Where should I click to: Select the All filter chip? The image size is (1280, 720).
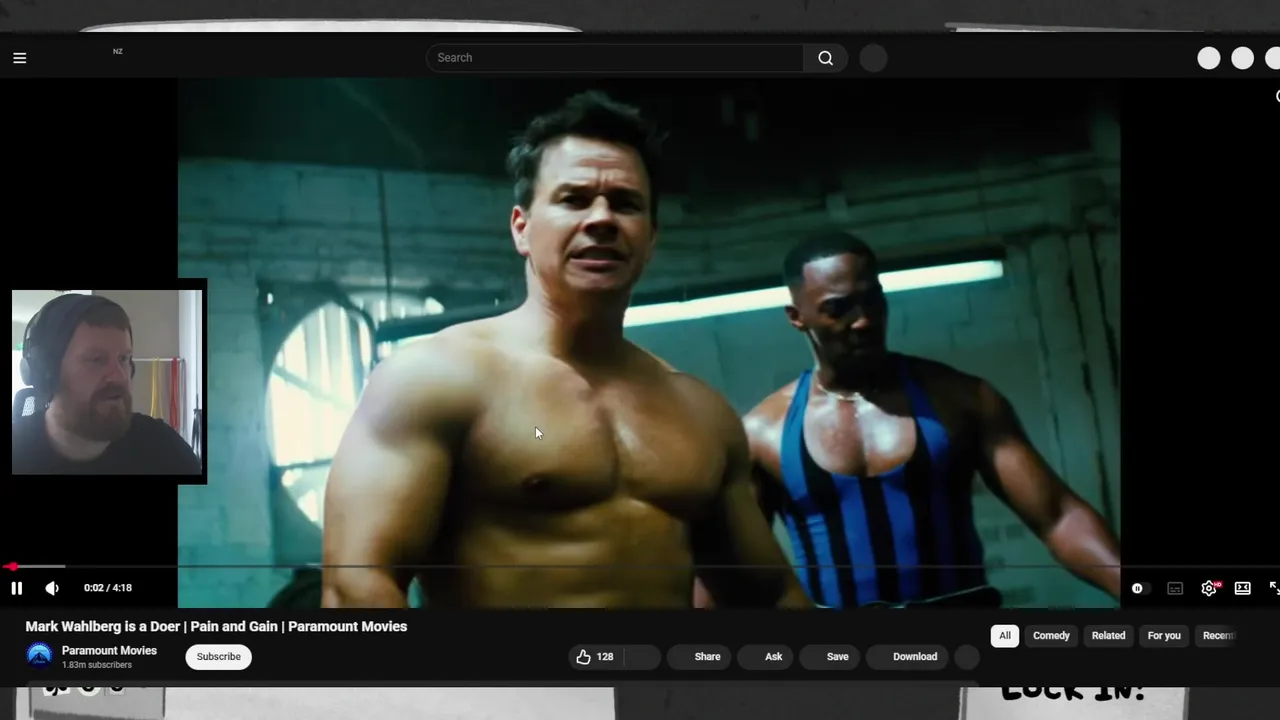point(1005,636)
